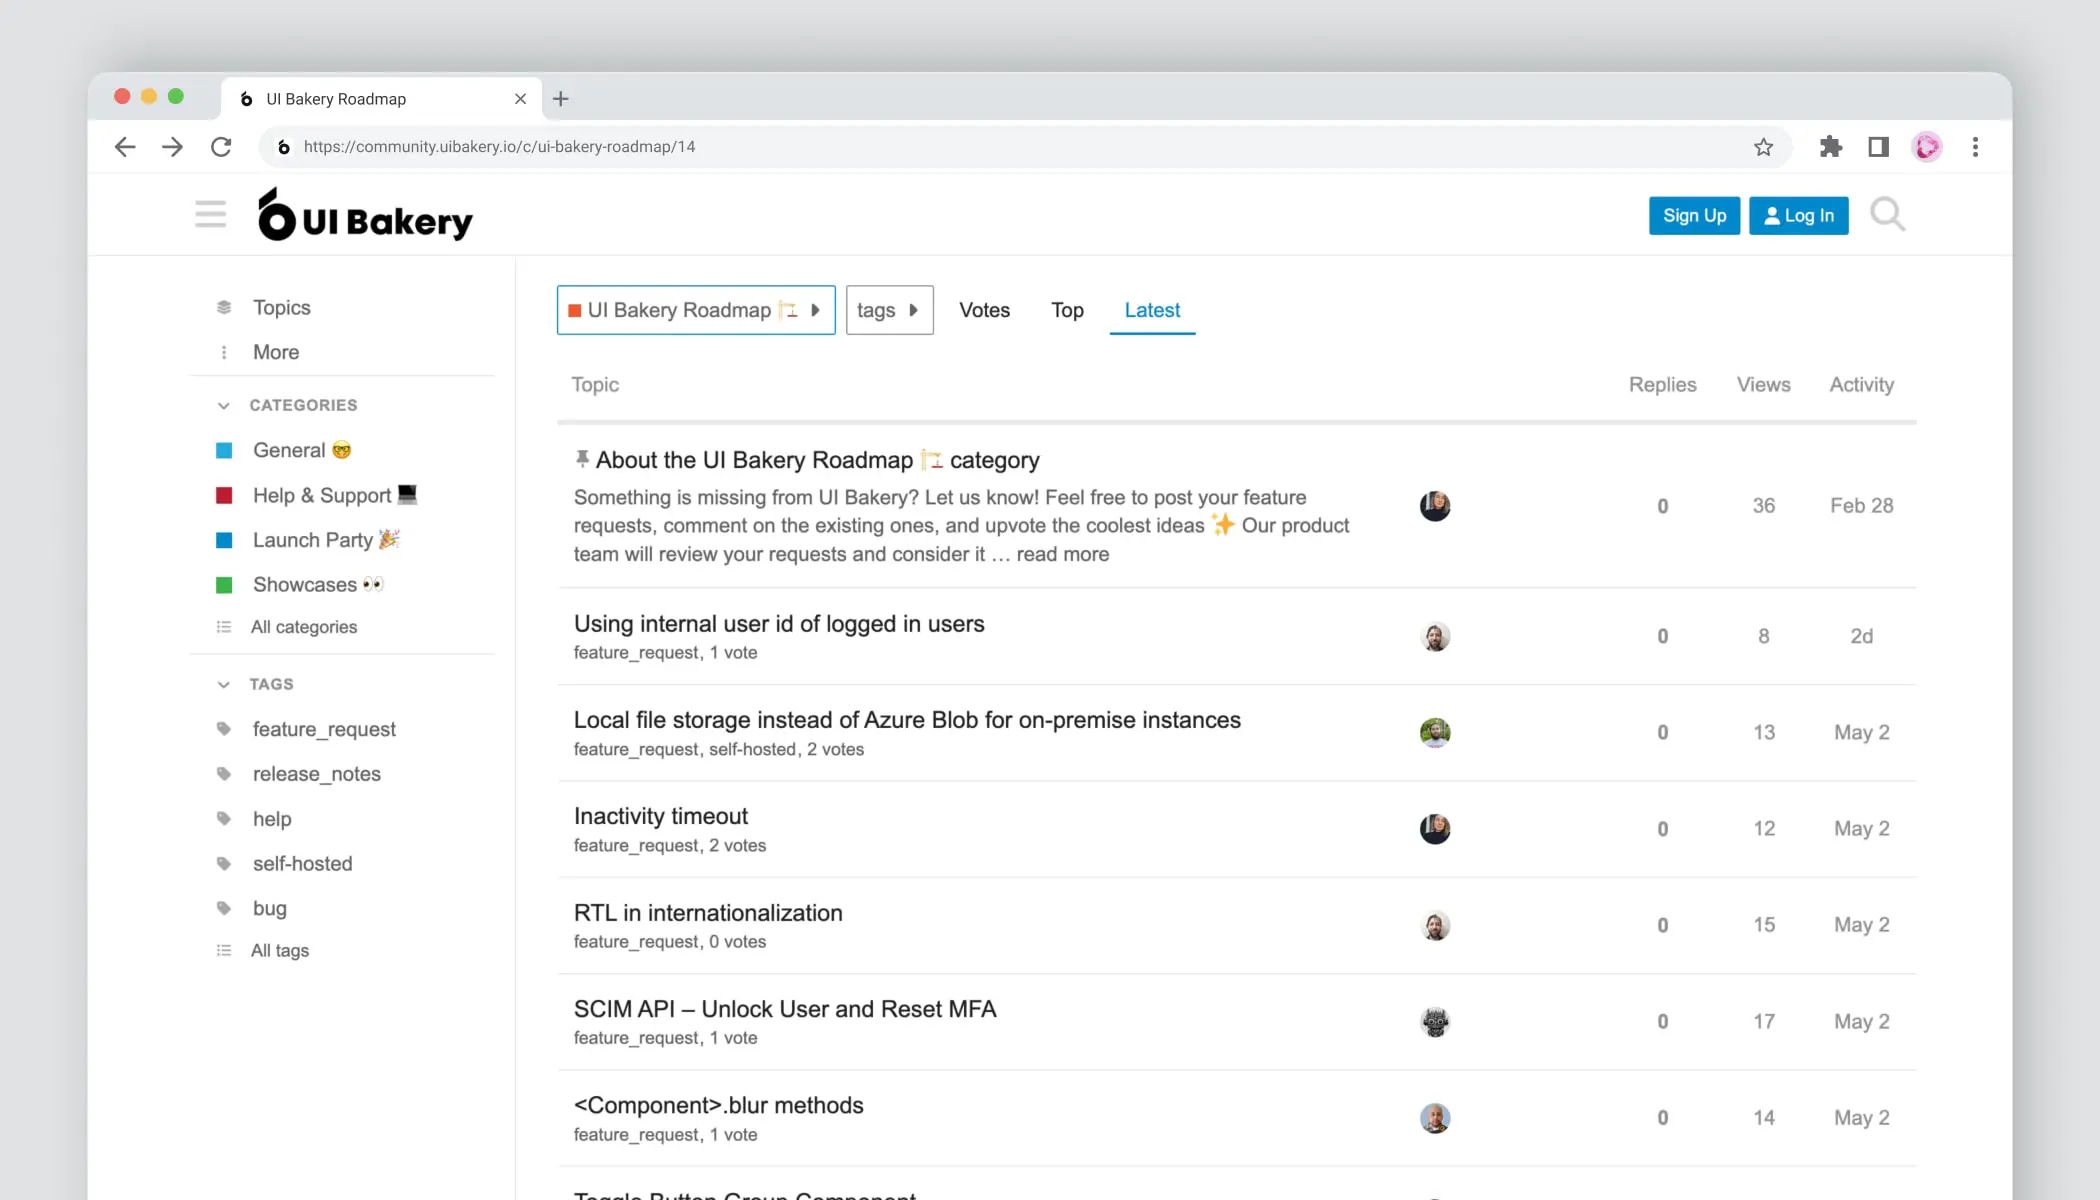Viewport: 2100px width, 1200px height.
Task: Open the browser three-dot menu
Action: tap(1975, 147)
